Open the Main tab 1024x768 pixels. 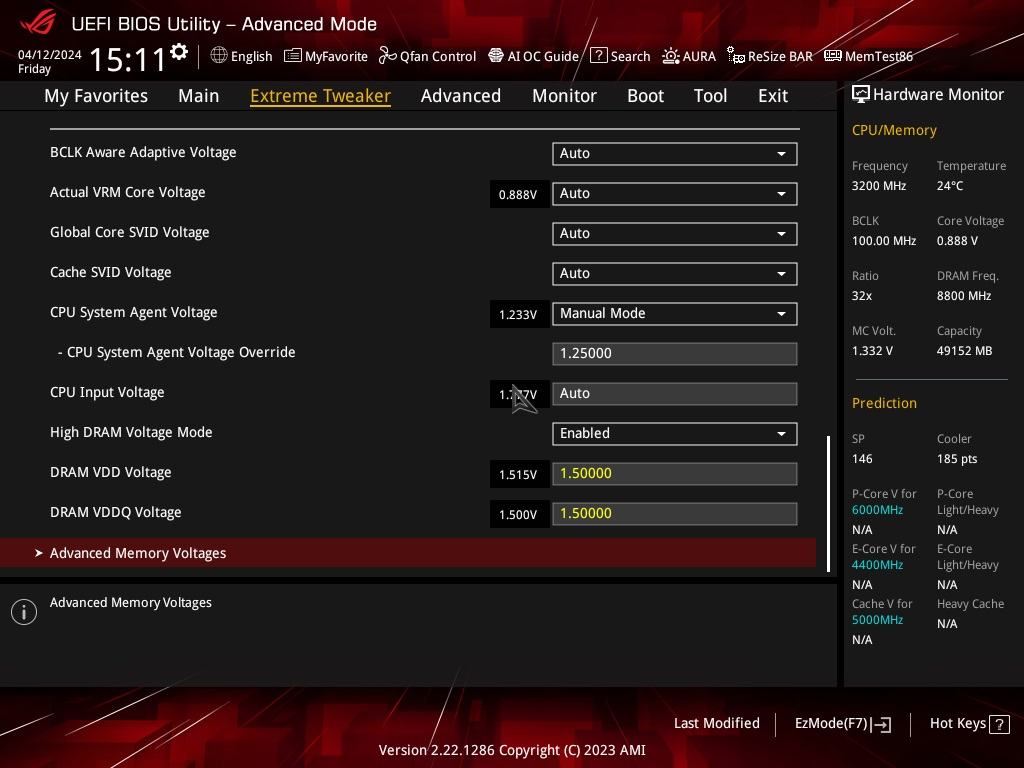(199, 96)
